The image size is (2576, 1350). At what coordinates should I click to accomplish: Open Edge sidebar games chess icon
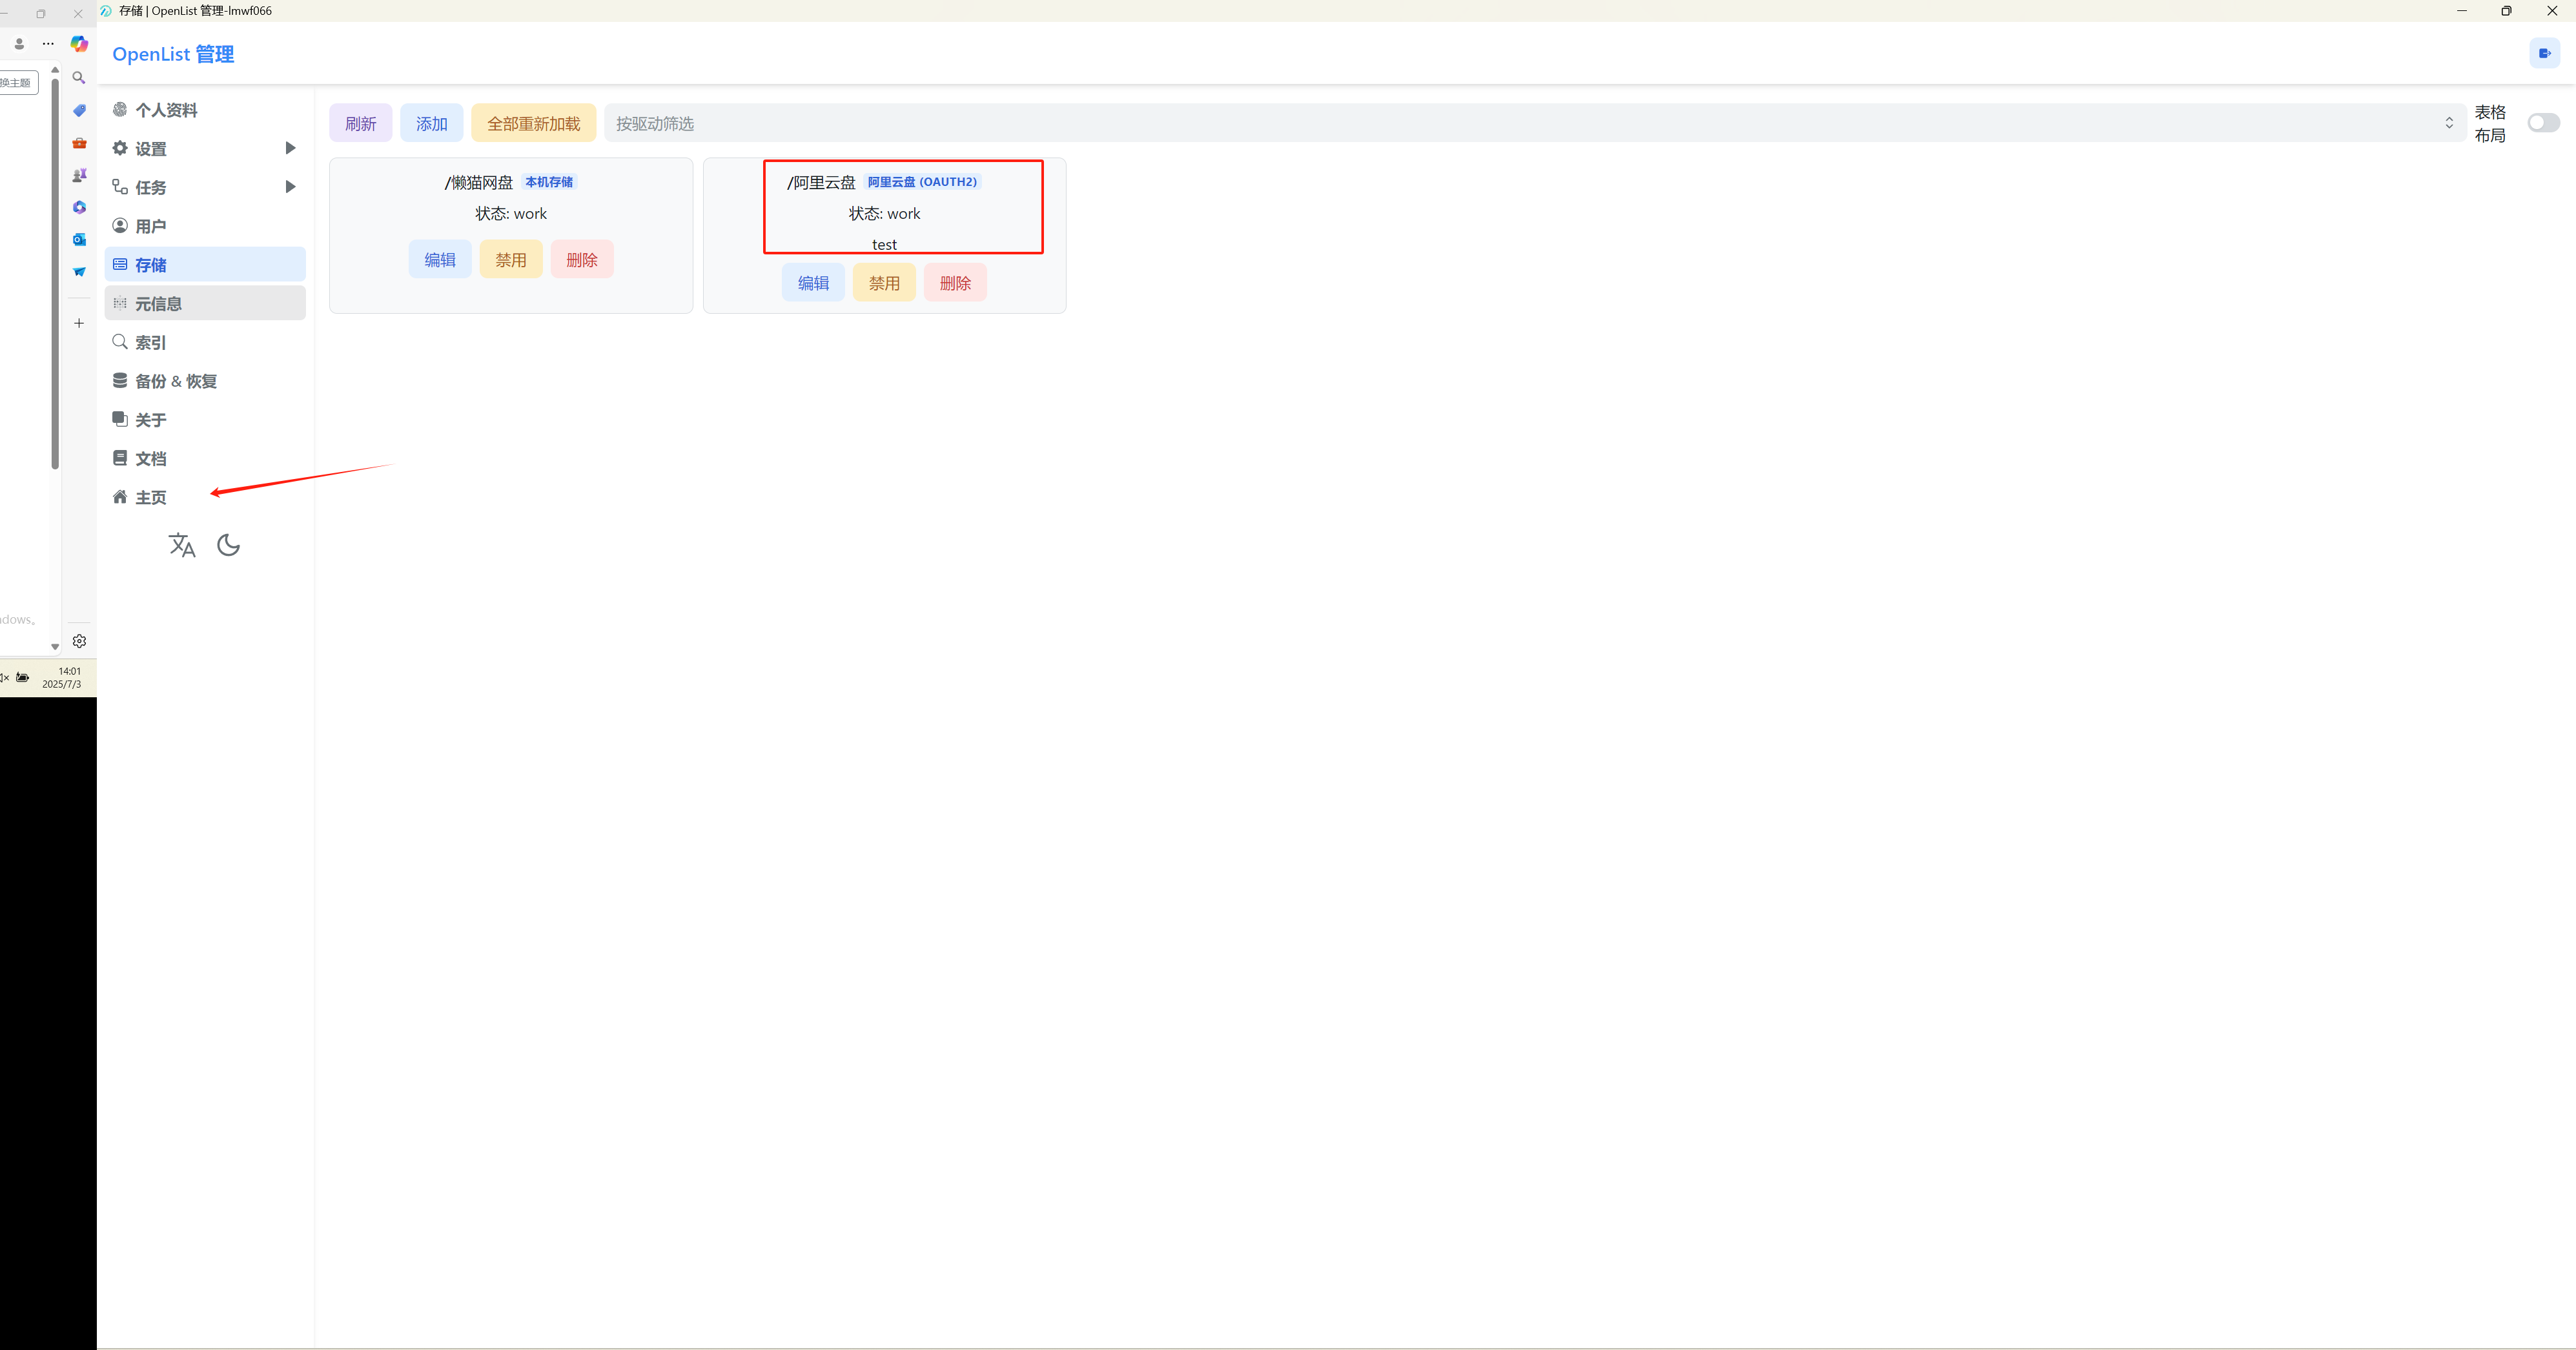coord(79,175)
